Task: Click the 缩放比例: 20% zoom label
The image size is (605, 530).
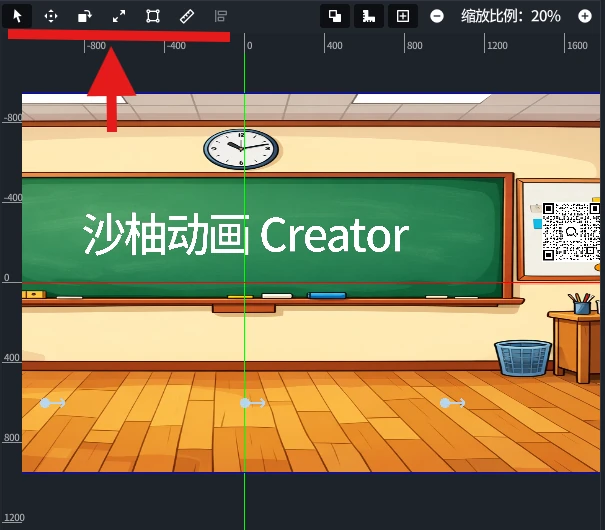Action: (510, 16)
